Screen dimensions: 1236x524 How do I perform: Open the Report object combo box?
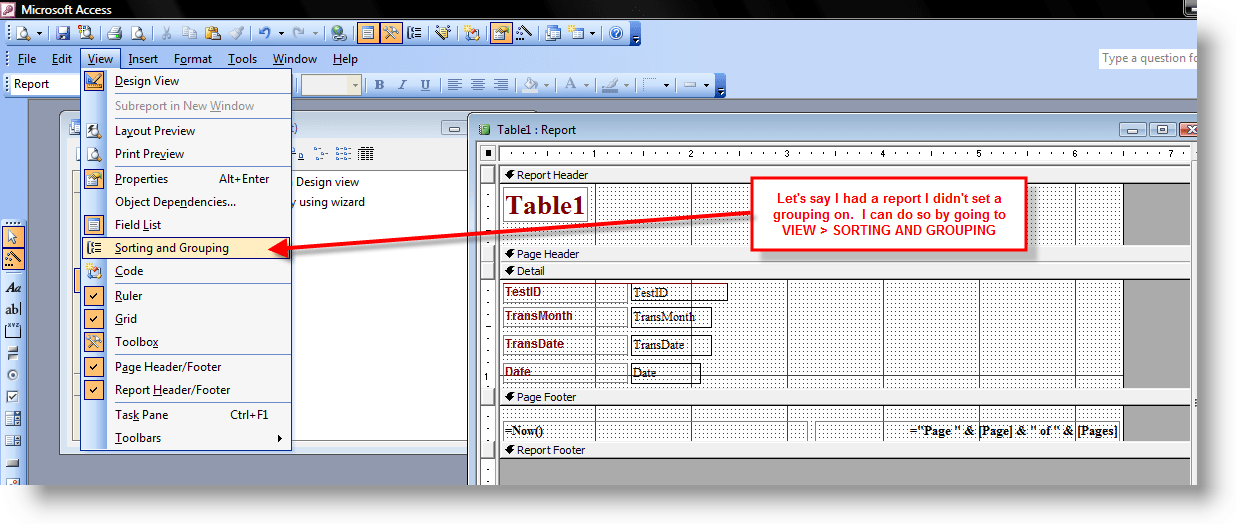point(45,85)
